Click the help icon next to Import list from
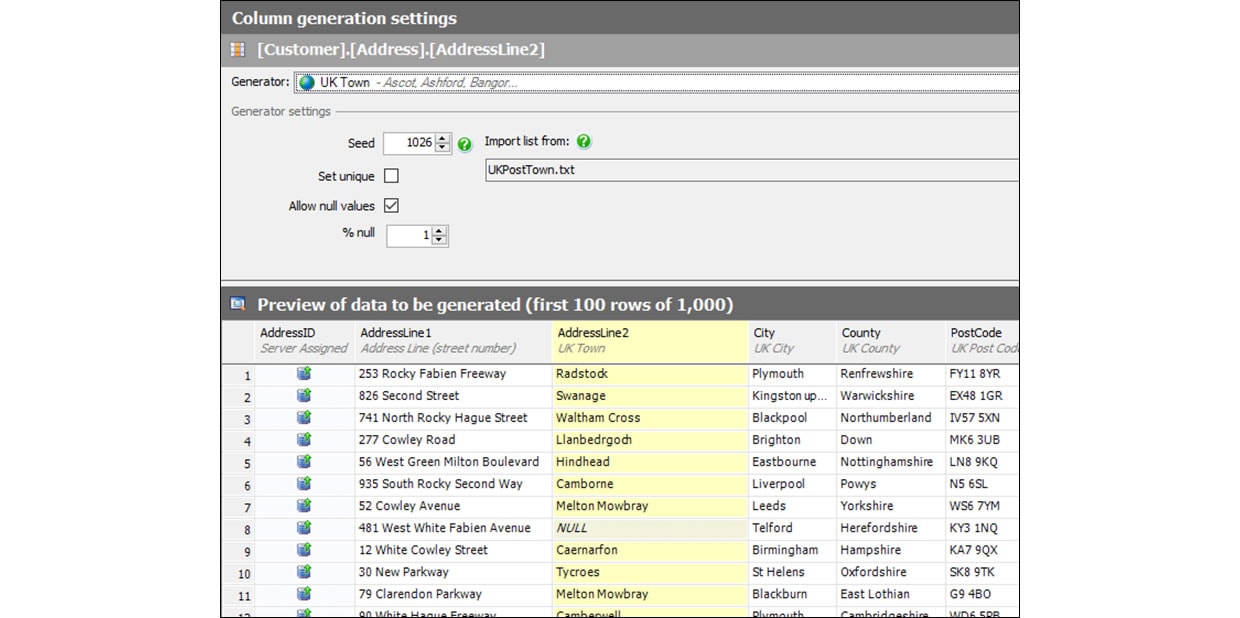Viewport: 1240px width, 618px height. tap(584, 142)
